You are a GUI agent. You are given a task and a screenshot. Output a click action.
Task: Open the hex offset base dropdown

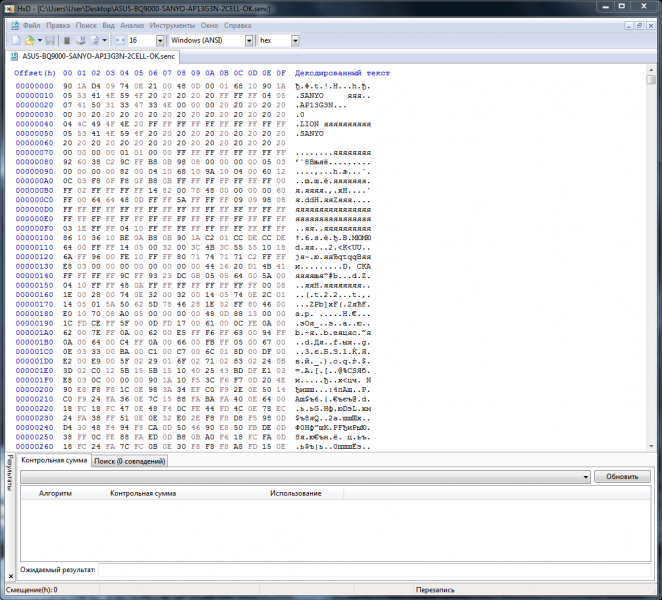point(295,41)
